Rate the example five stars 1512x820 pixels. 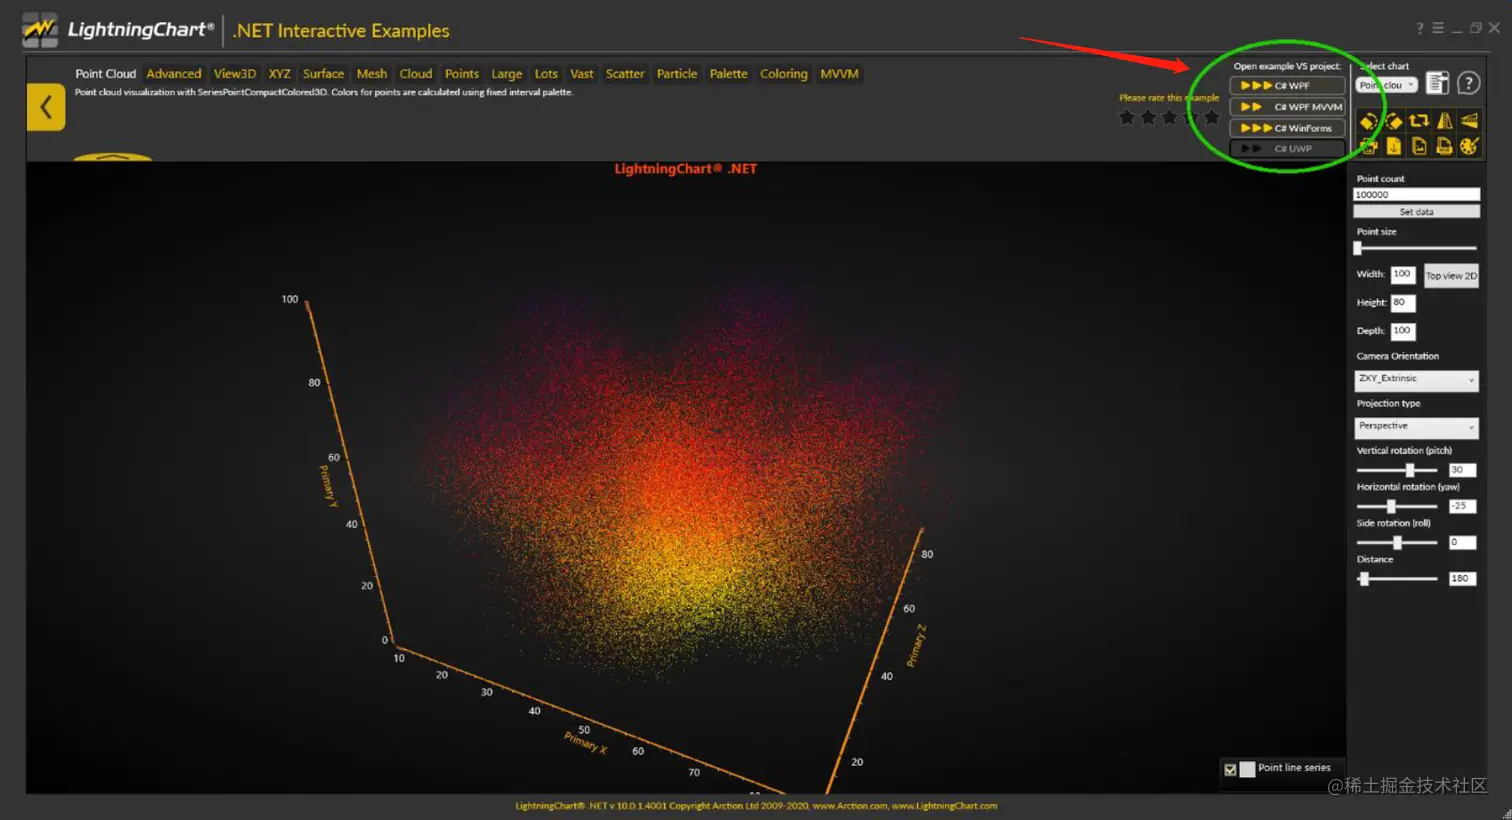[x=1211, y=117]
